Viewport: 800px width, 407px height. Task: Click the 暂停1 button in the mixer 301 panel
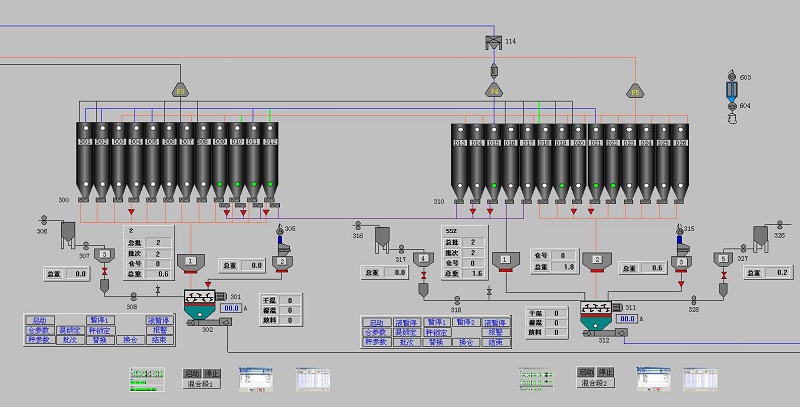tap(100, 320)
